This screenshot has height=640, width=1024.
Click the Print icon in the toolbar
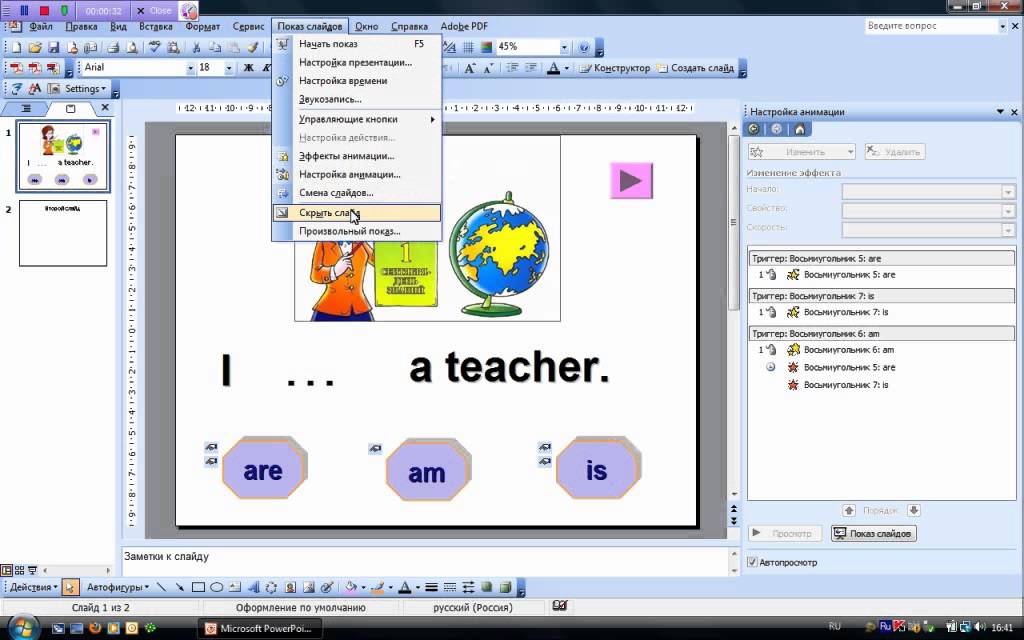(113, 47)
